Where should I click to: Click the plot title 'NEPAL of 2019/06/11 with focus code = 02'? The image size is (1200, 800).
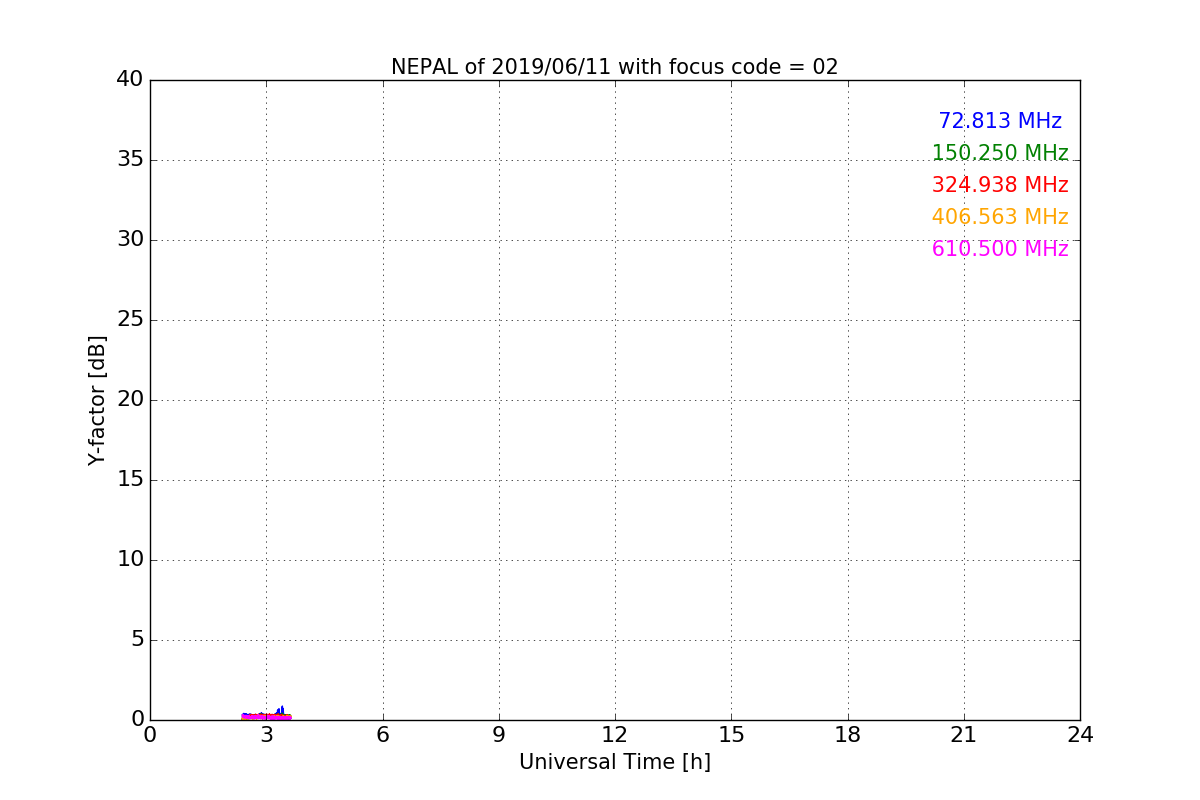coord(614,67)
